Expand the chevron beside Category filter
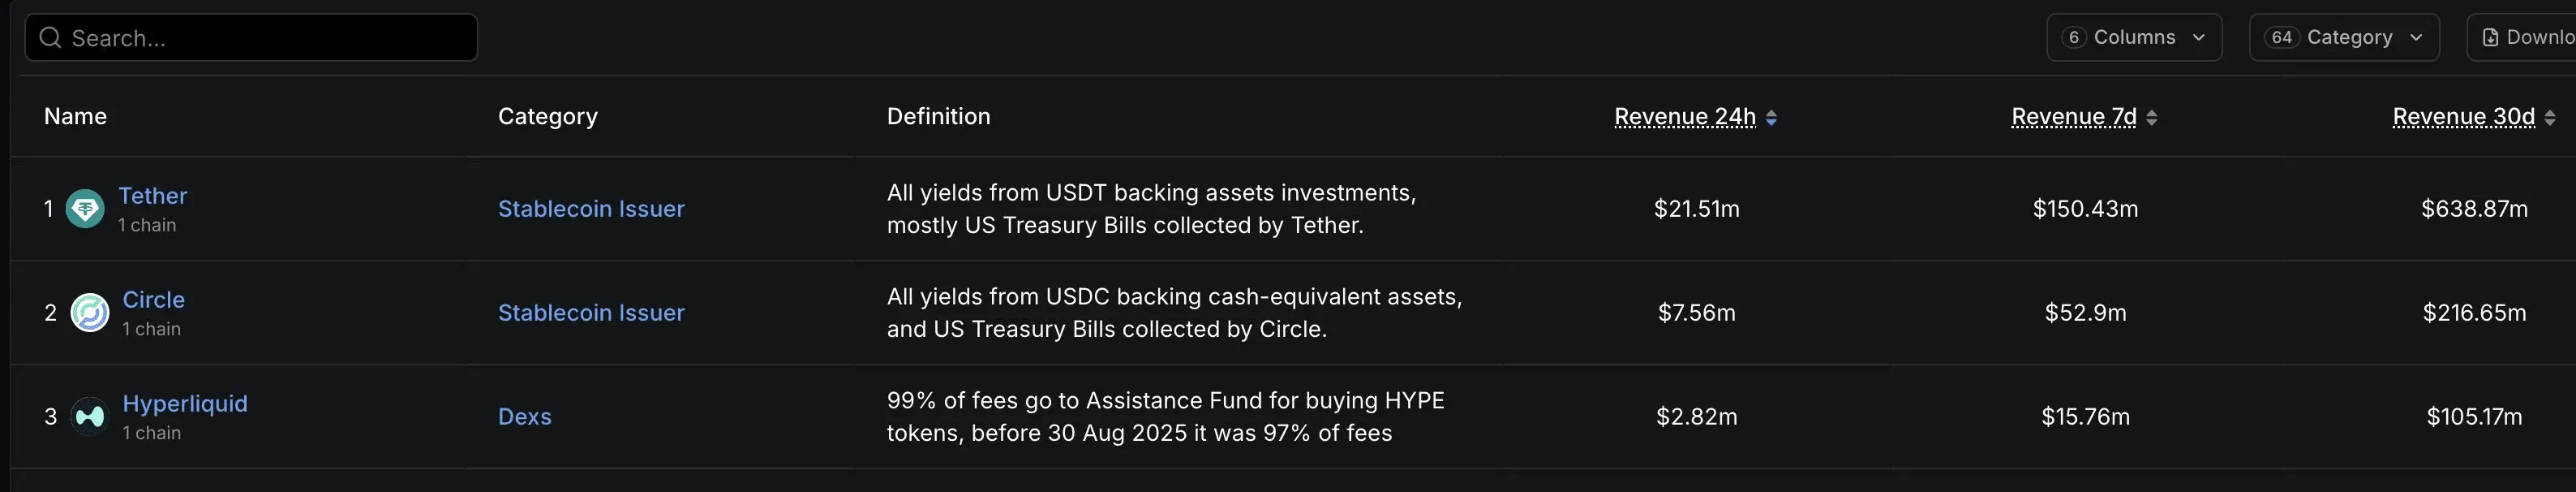Viewport: 2576px width, 492px height. tap(2416, 38)
